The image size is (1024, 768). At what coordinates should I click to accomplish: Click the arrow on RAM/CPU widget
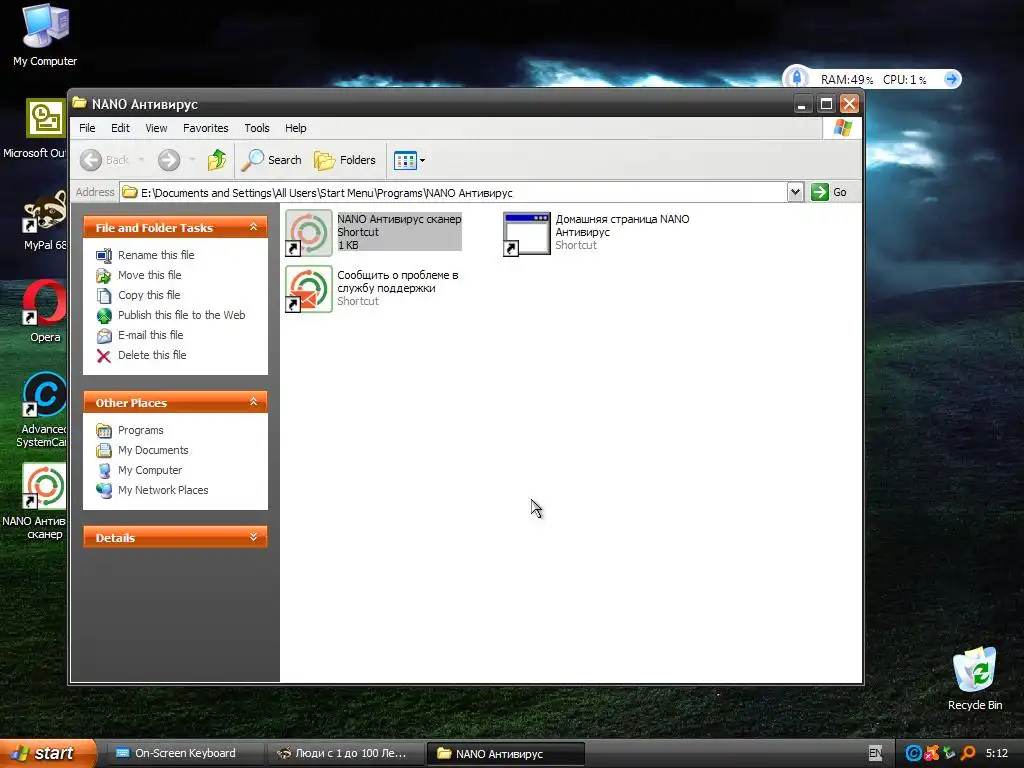pos(952,79)
